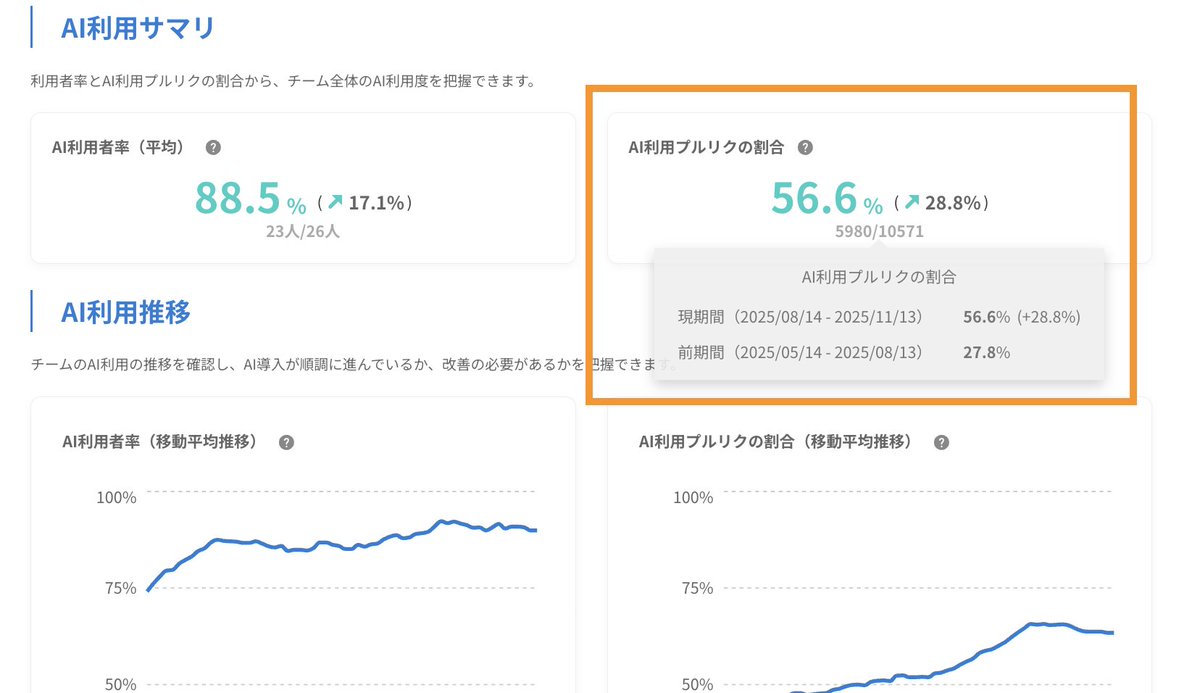The image size is (1200, 693).
Task: Click the 75% axis label in AI利用プルリク chart
Action: (x=696, y=588)
